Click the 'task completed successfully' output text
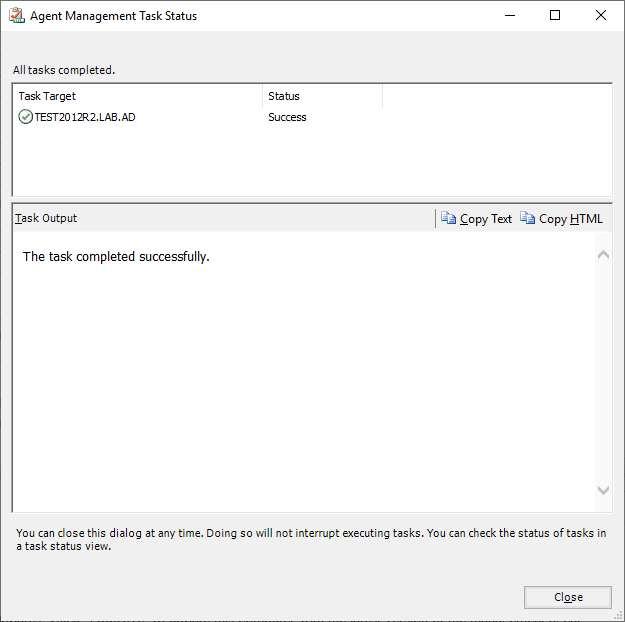Viewport: 625px width, 622px height. 116,257
